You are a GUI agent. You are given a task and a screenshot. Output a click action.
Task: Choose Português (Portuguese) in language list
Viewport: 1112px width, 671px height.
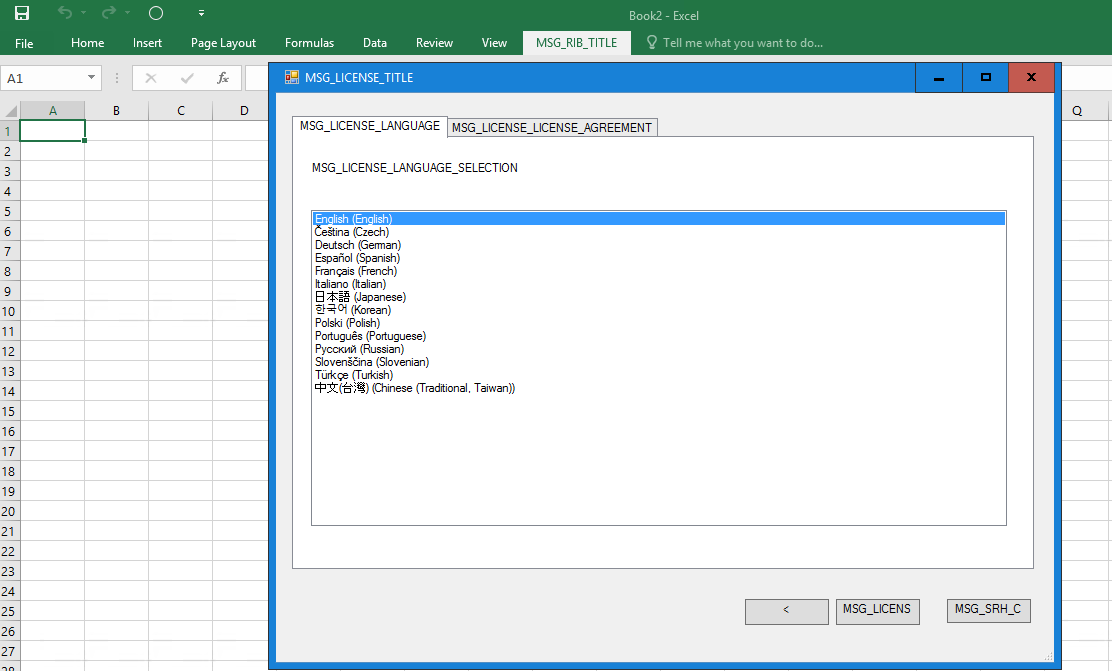659,336
